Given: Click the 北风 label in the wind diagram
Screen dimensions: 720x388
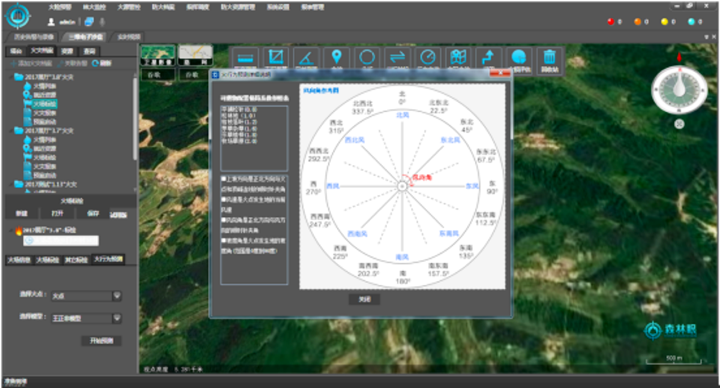Looking at the screenshot, I should [x=403, y=115].
